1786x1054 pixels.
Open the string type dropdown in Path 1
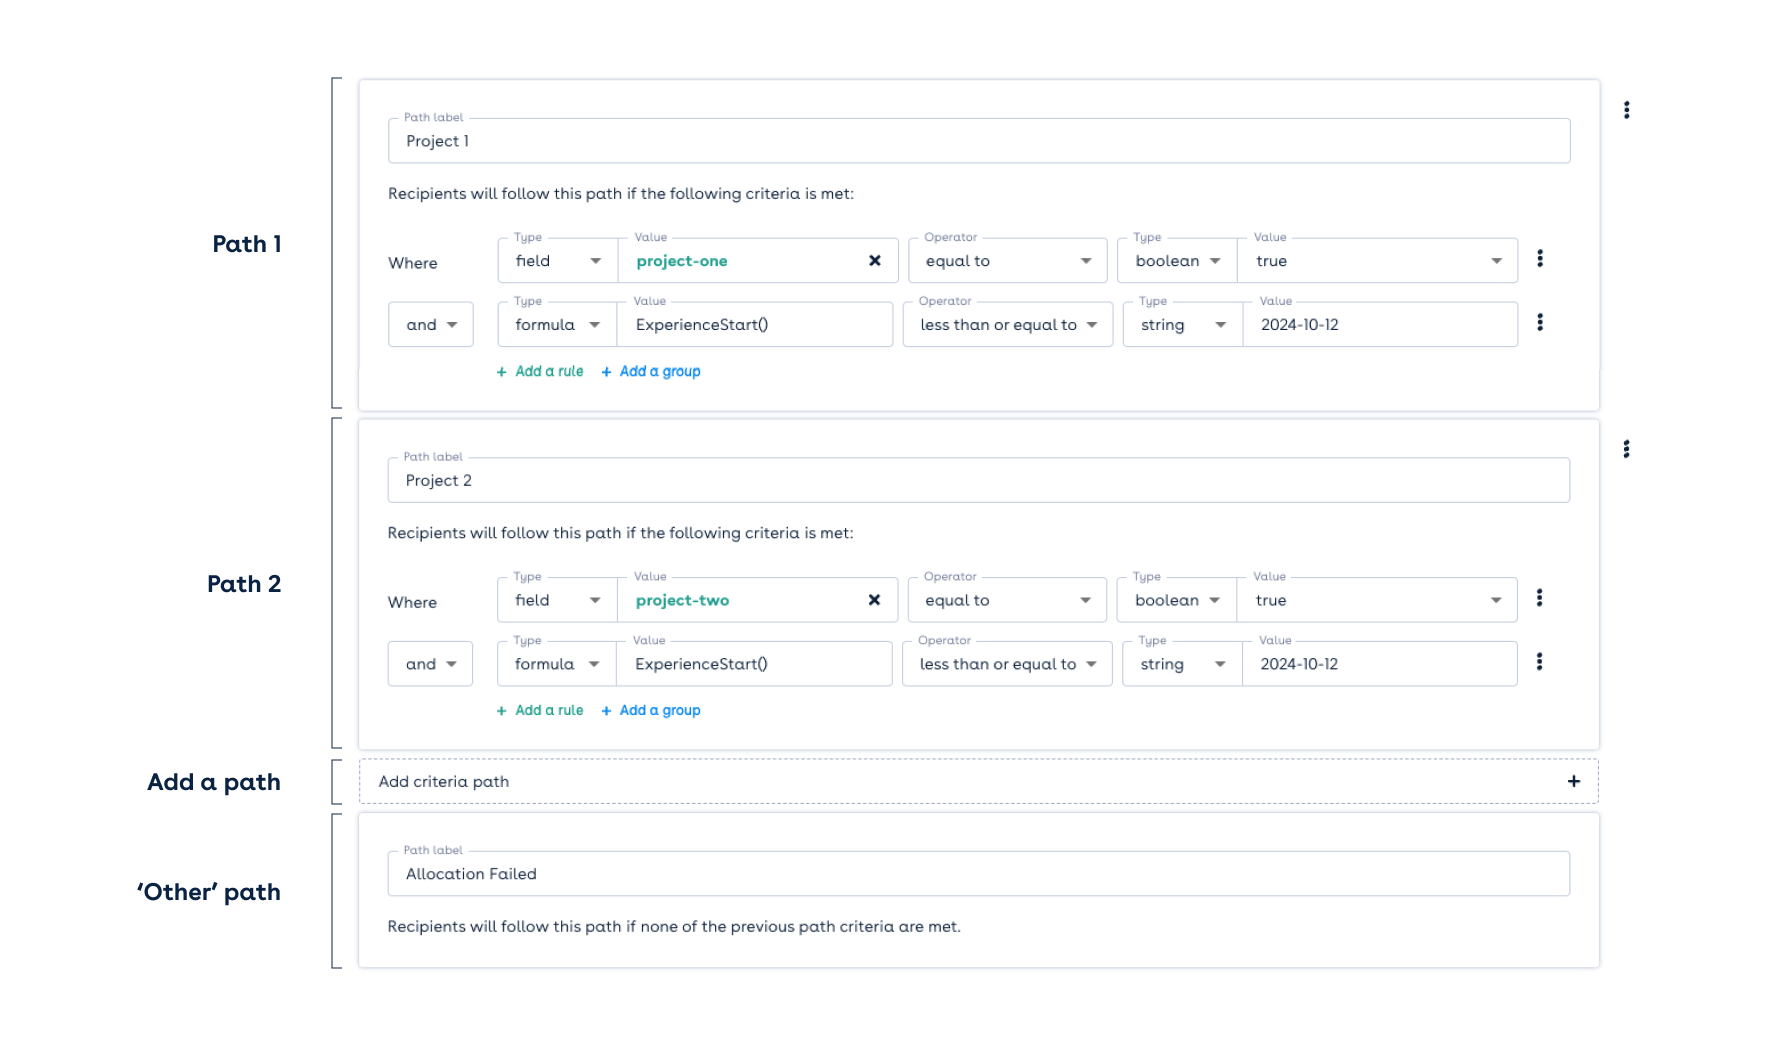[1220, 324]
